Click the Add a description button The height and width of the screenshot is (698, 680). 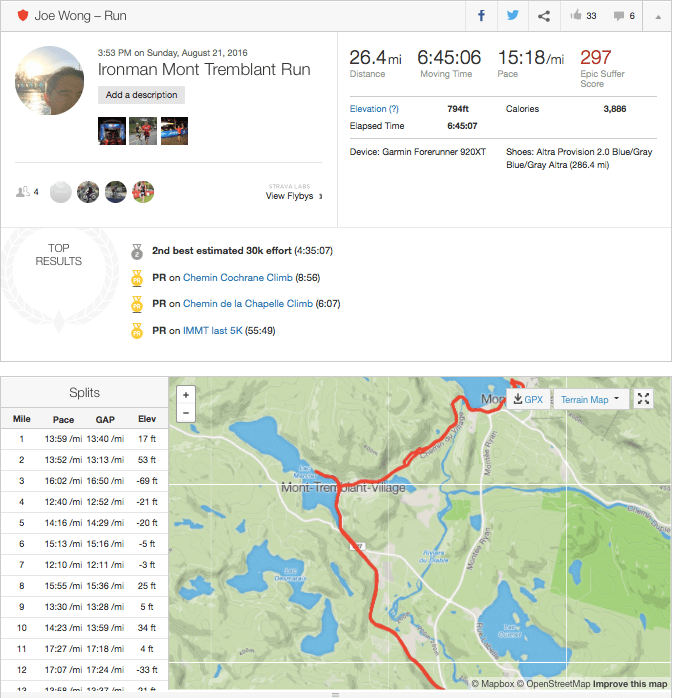pos(141,95)
